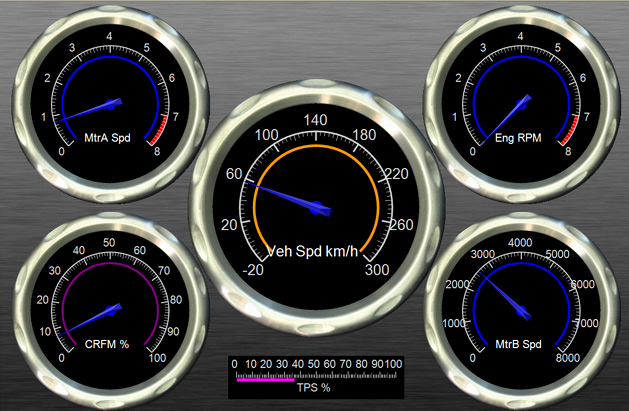Screen dimensions: 629x411
Task: Select the MtrB Spd gauge label
Action: coord(518,344)
